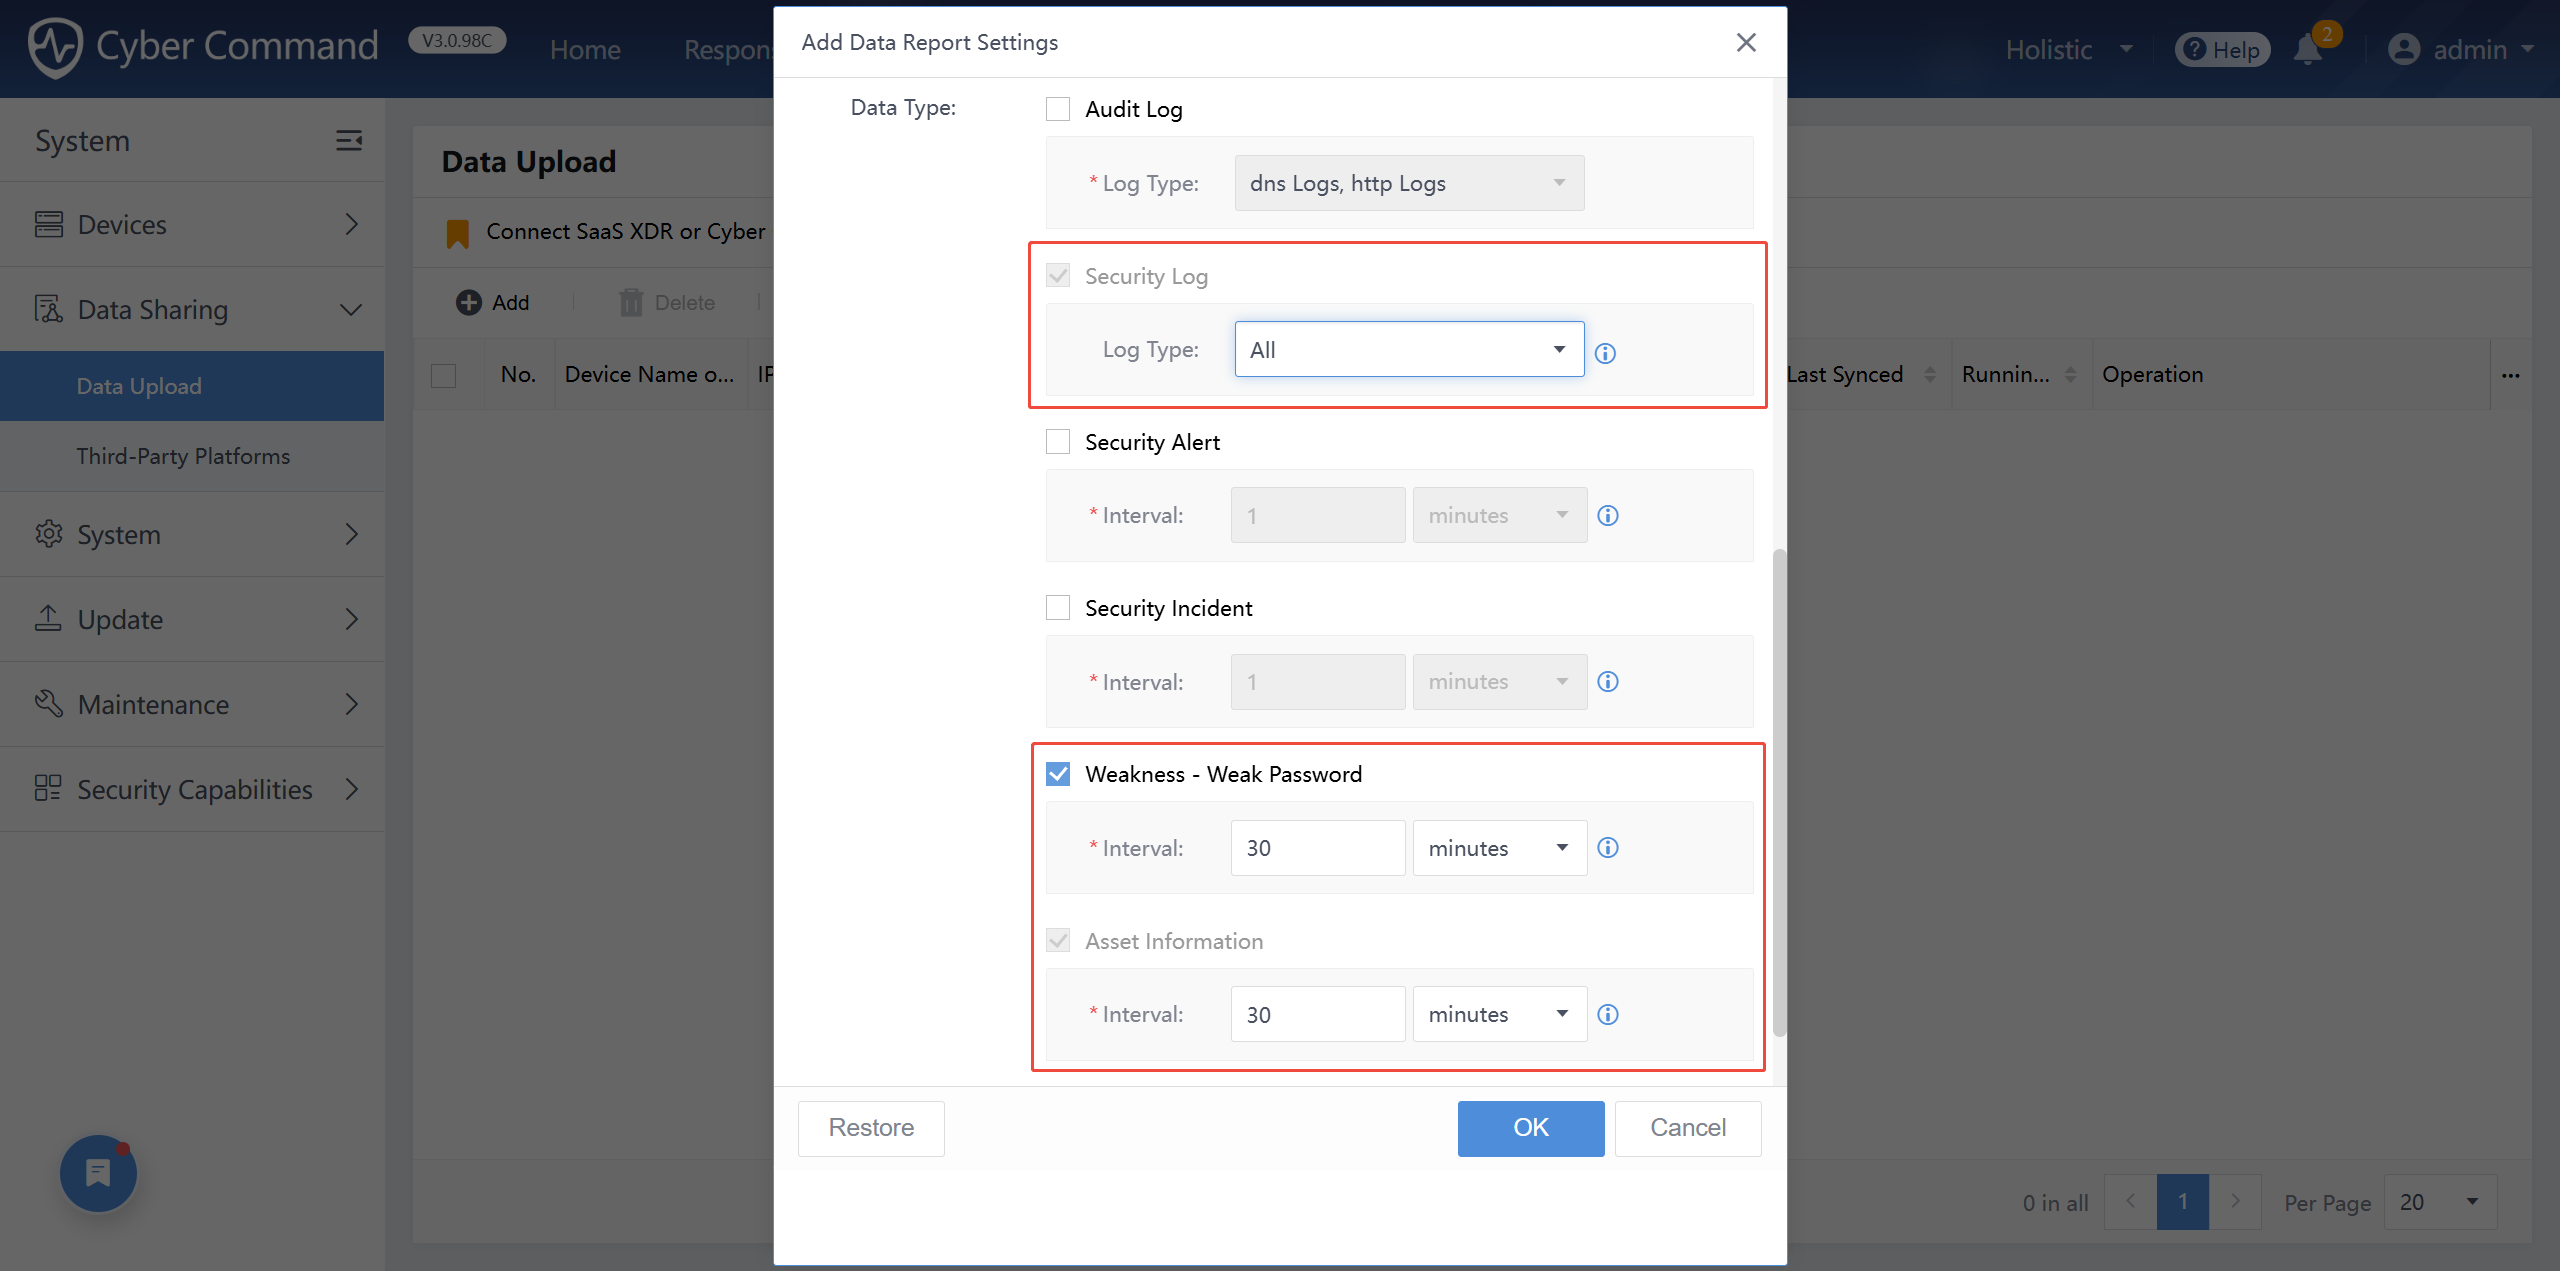
Task: Enable the Security Alert checkbox
Action: coord(1057,441)
